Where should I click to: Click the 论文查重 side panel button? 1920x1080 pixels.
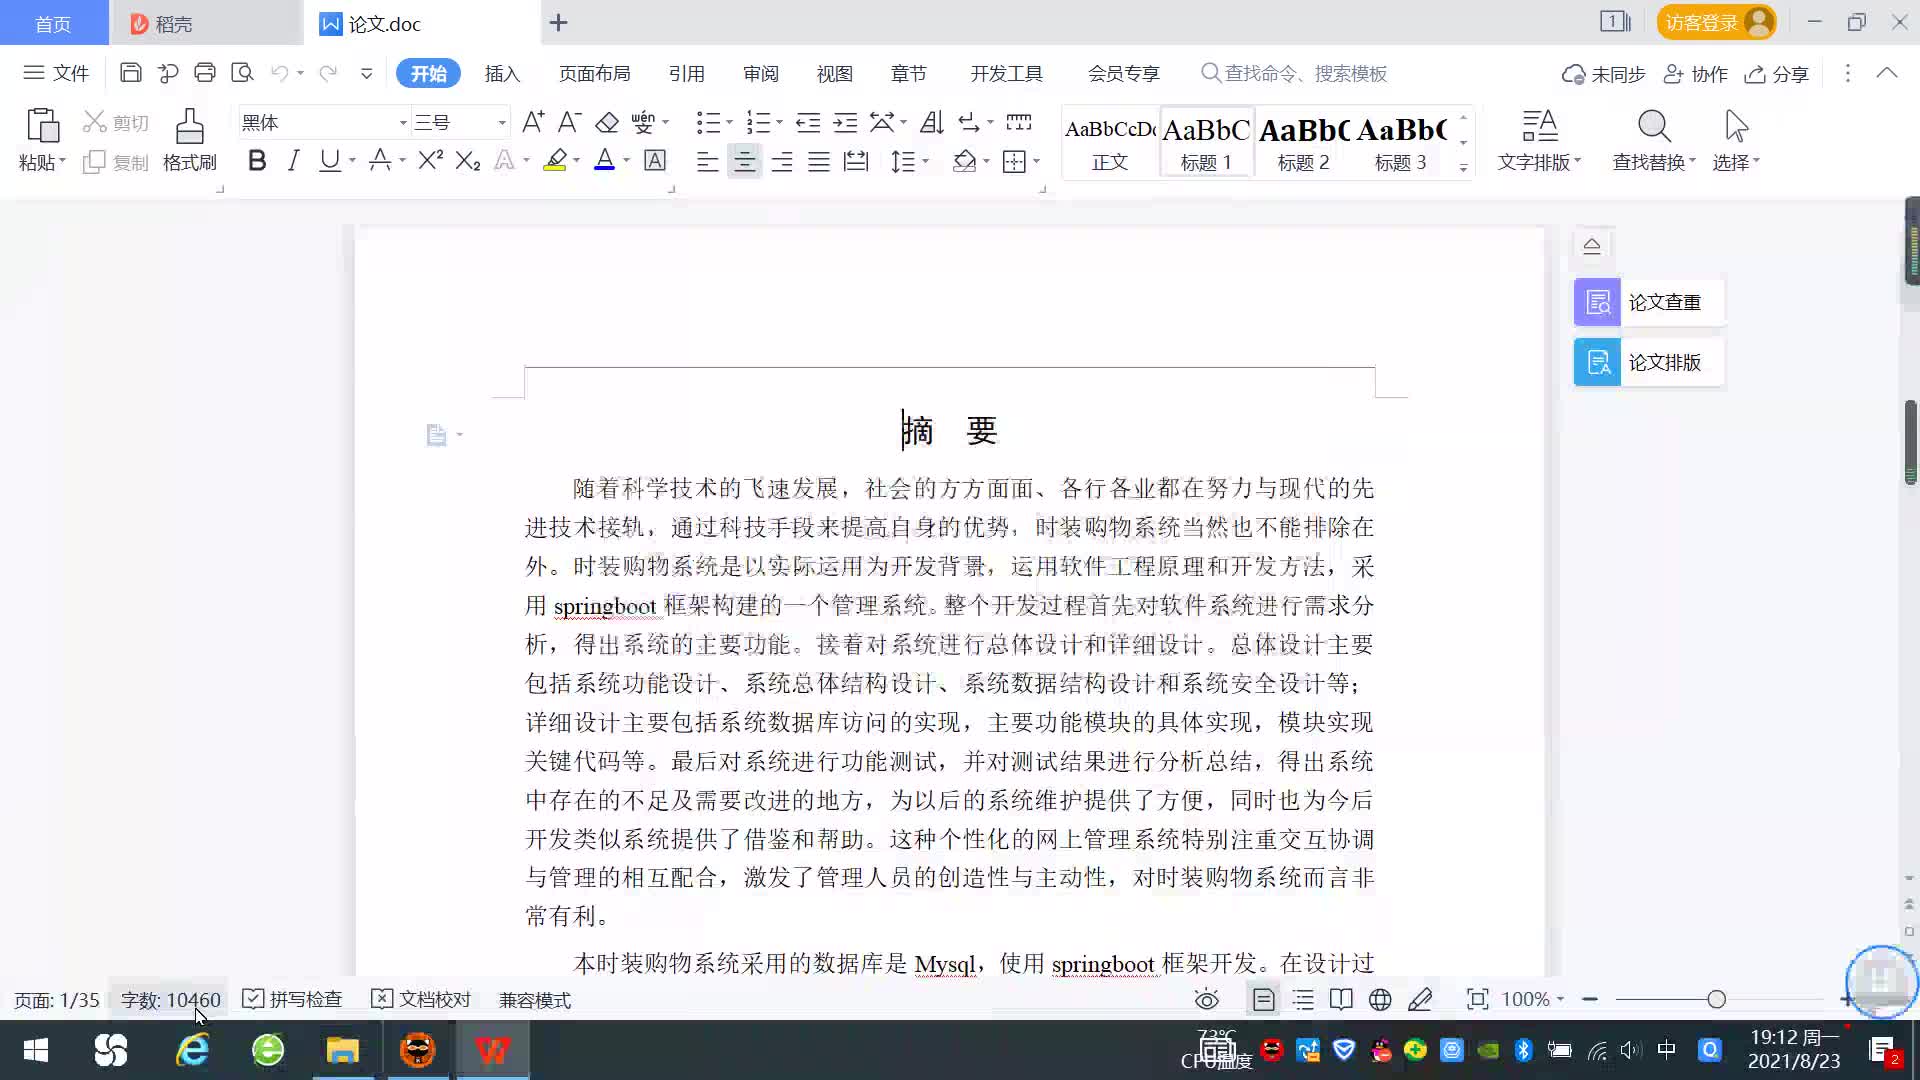pyautogui.click(x=1648, y=302)
